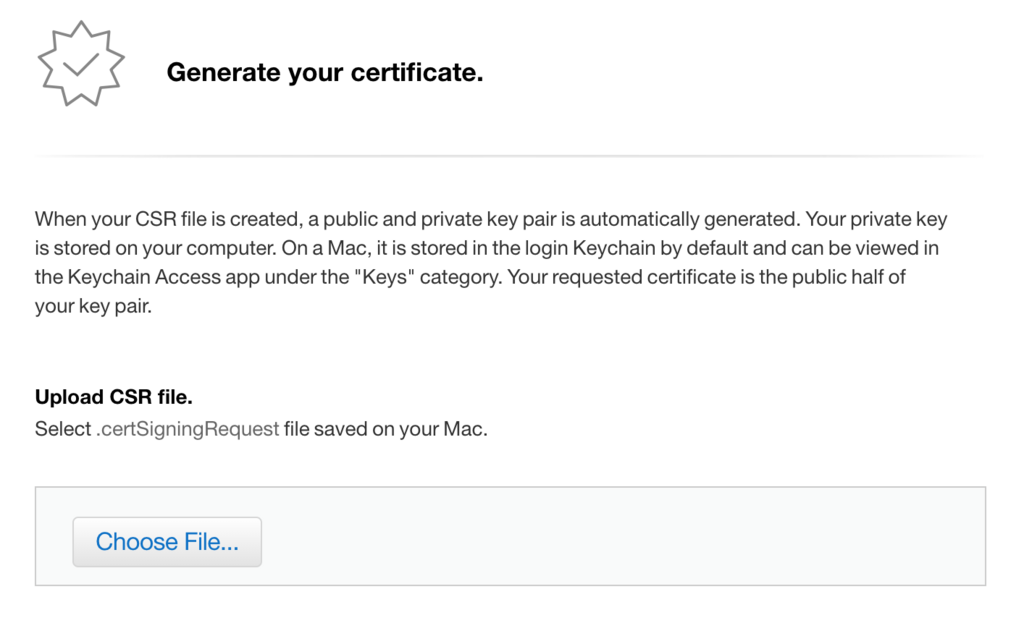The width and height of the screenshot is (1024, 631).
Task: Click the word "Select" before .certSigningRequest
Action: (x=63, y=429)
